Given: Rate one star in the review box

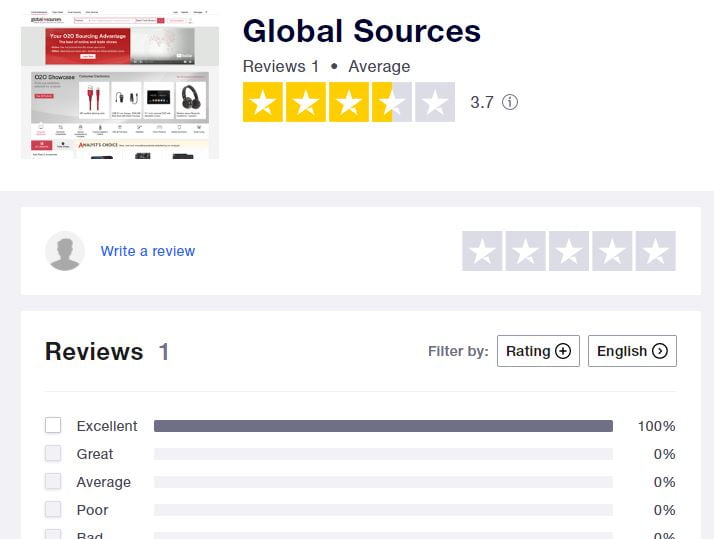Looking at the screenshot, I should 482,251.
